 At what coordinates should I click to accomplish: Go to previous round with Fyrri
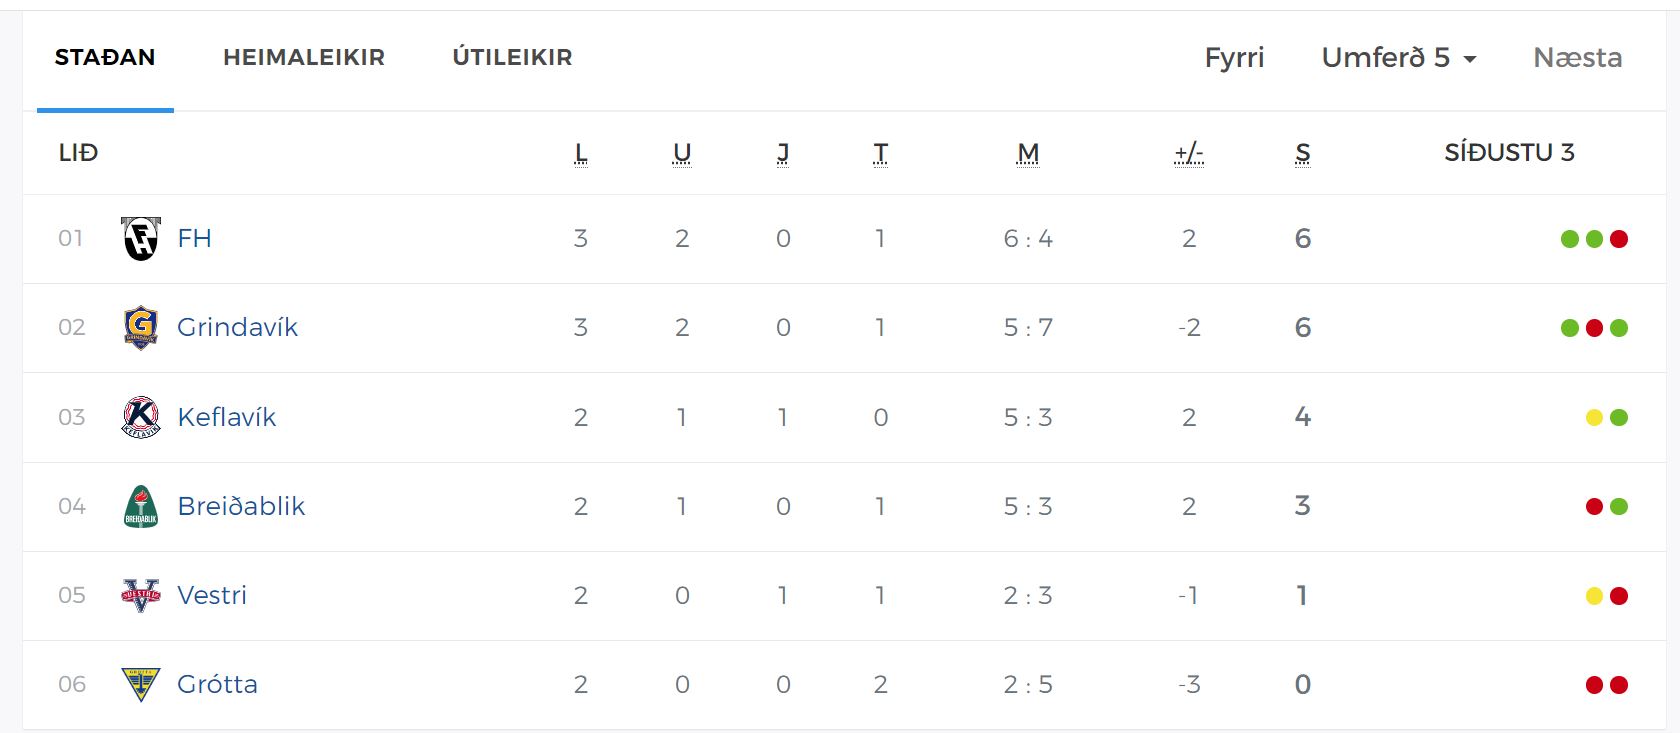click(1234, 58)
